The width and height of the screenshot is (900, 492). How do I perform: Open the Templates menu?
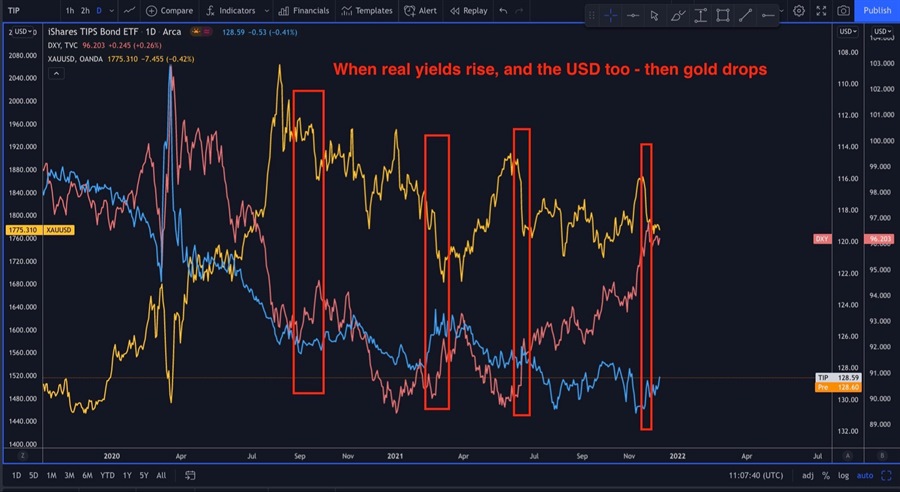(x=366, y=10)
